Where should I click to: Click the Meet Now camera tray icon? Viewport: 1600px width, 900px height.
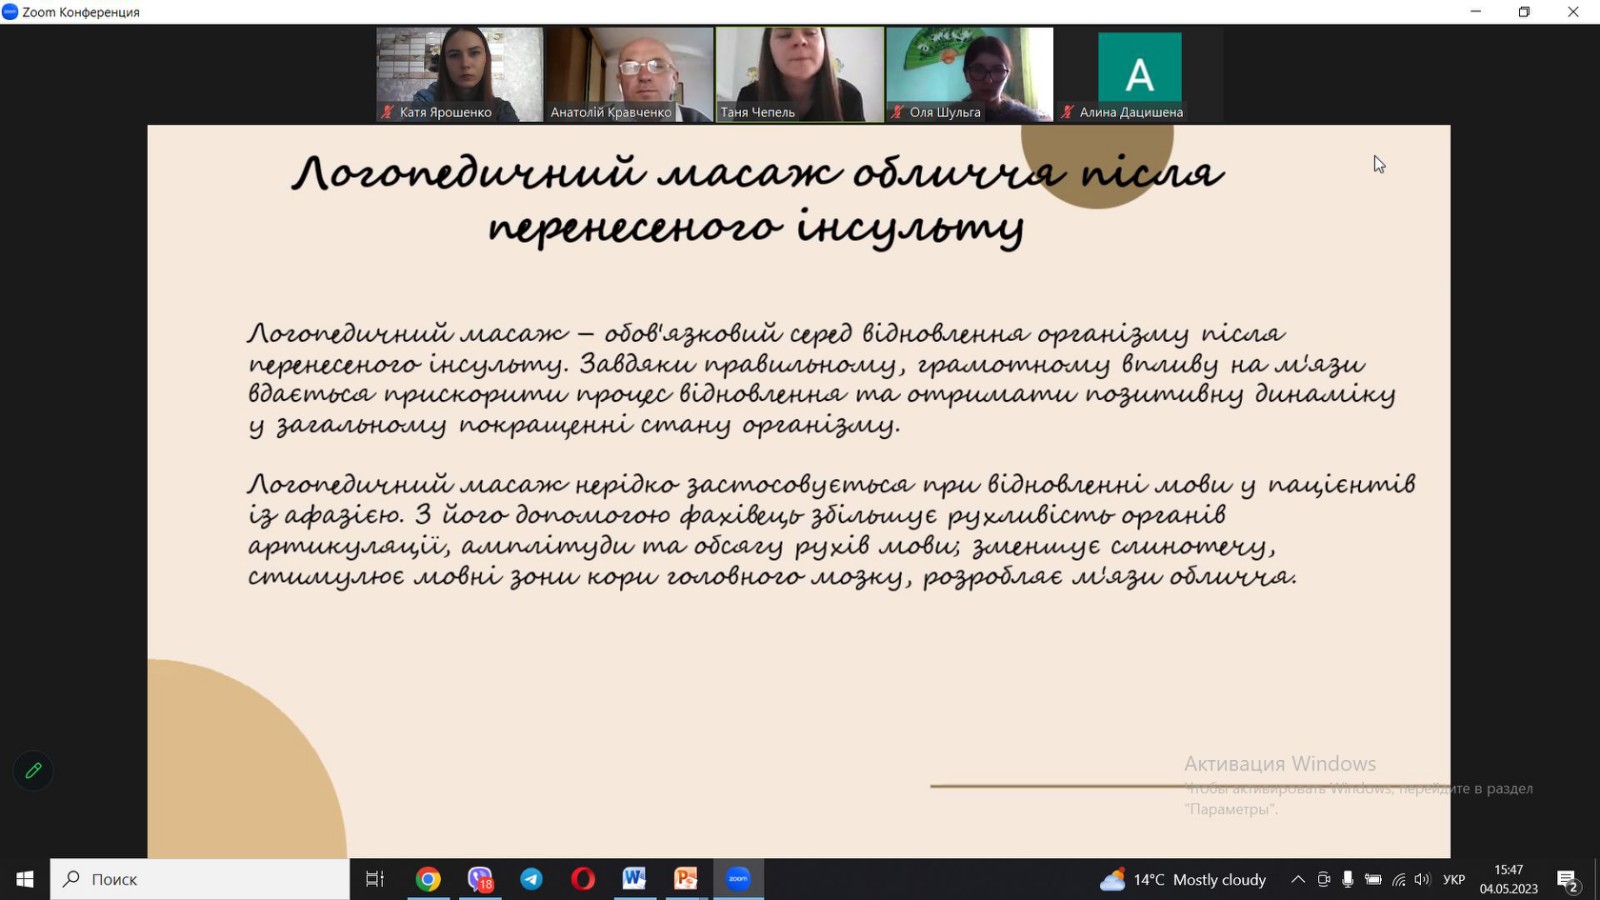click(x=1323, y=879)
